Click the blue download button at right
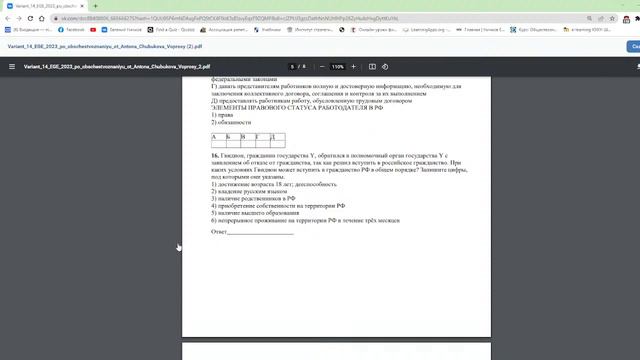Image resolution: width=640 pixels, height=360 pixels. [x=633, y=47]
